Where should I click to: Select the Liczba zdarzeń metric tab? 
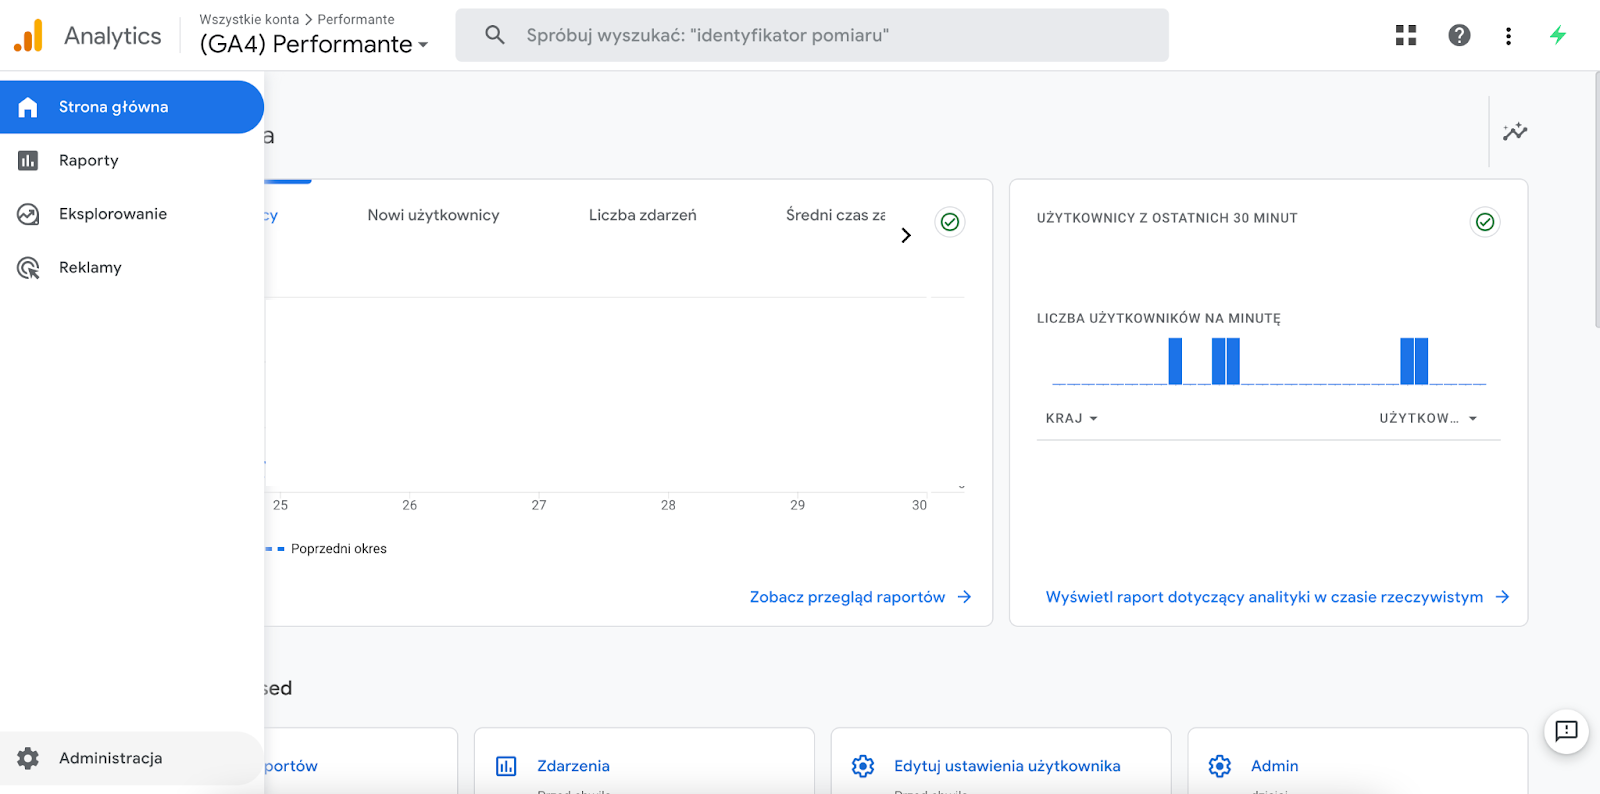643,215
